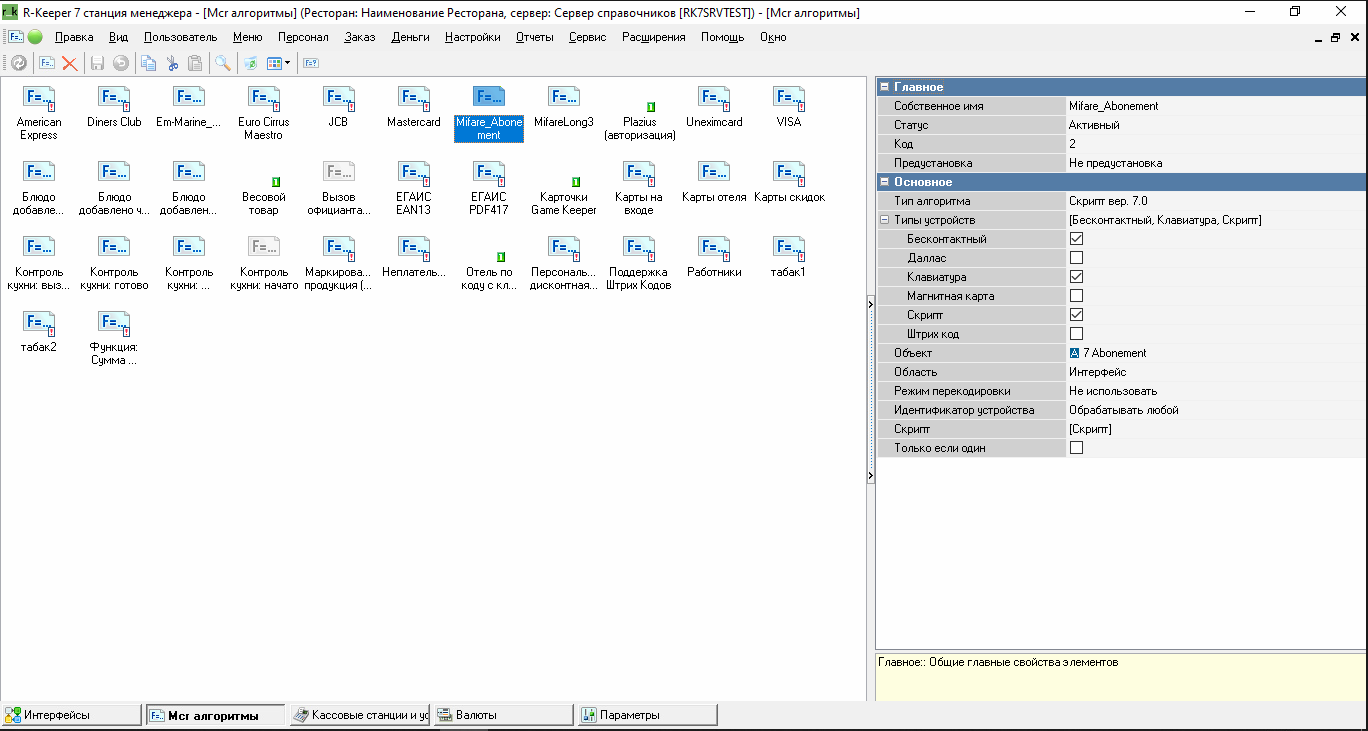Select the Карточки Game Keeper item

click(564, 196)
